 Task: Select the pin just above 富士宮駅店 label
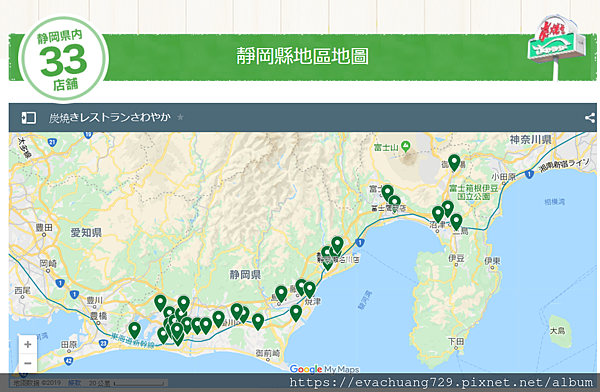[395, 201]
